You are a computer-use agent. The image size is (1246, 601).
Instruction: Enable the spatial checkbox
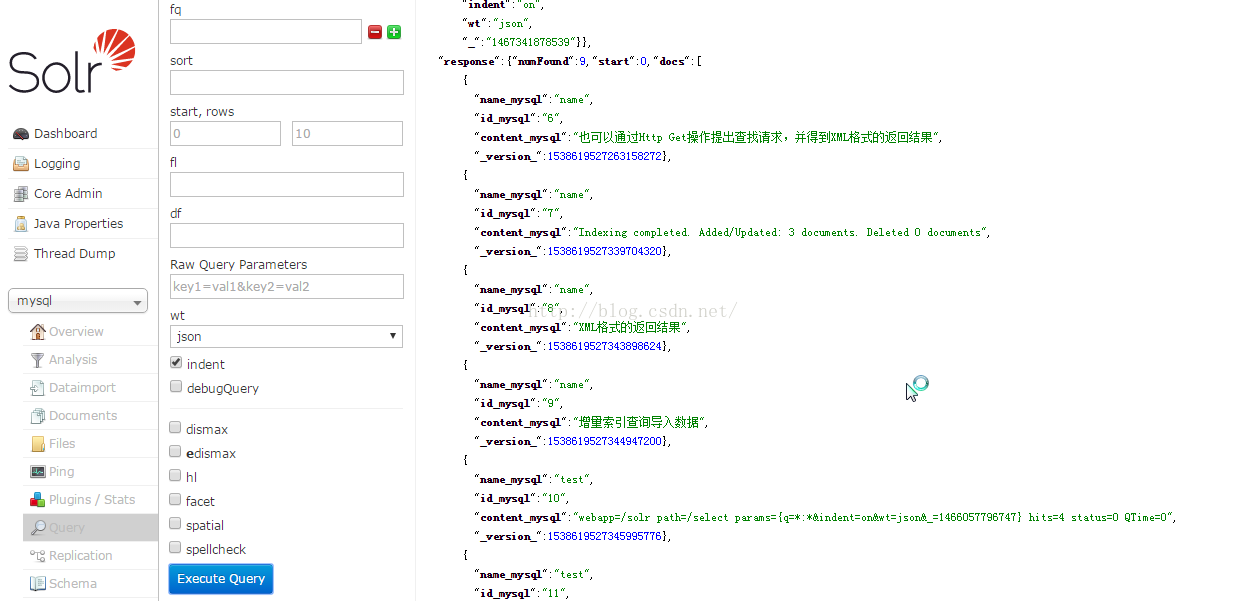tap(176, 524)
